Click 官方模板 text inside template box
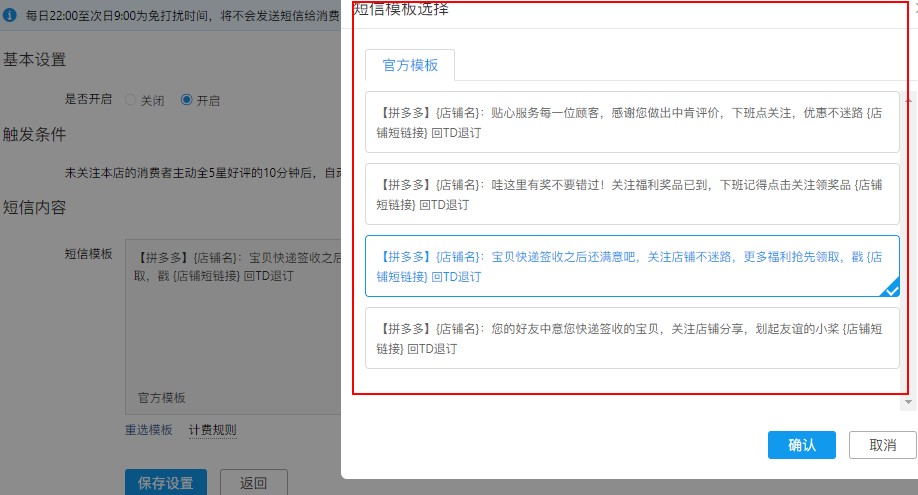This screenshot has height=495, width=918. click(162, 398)
